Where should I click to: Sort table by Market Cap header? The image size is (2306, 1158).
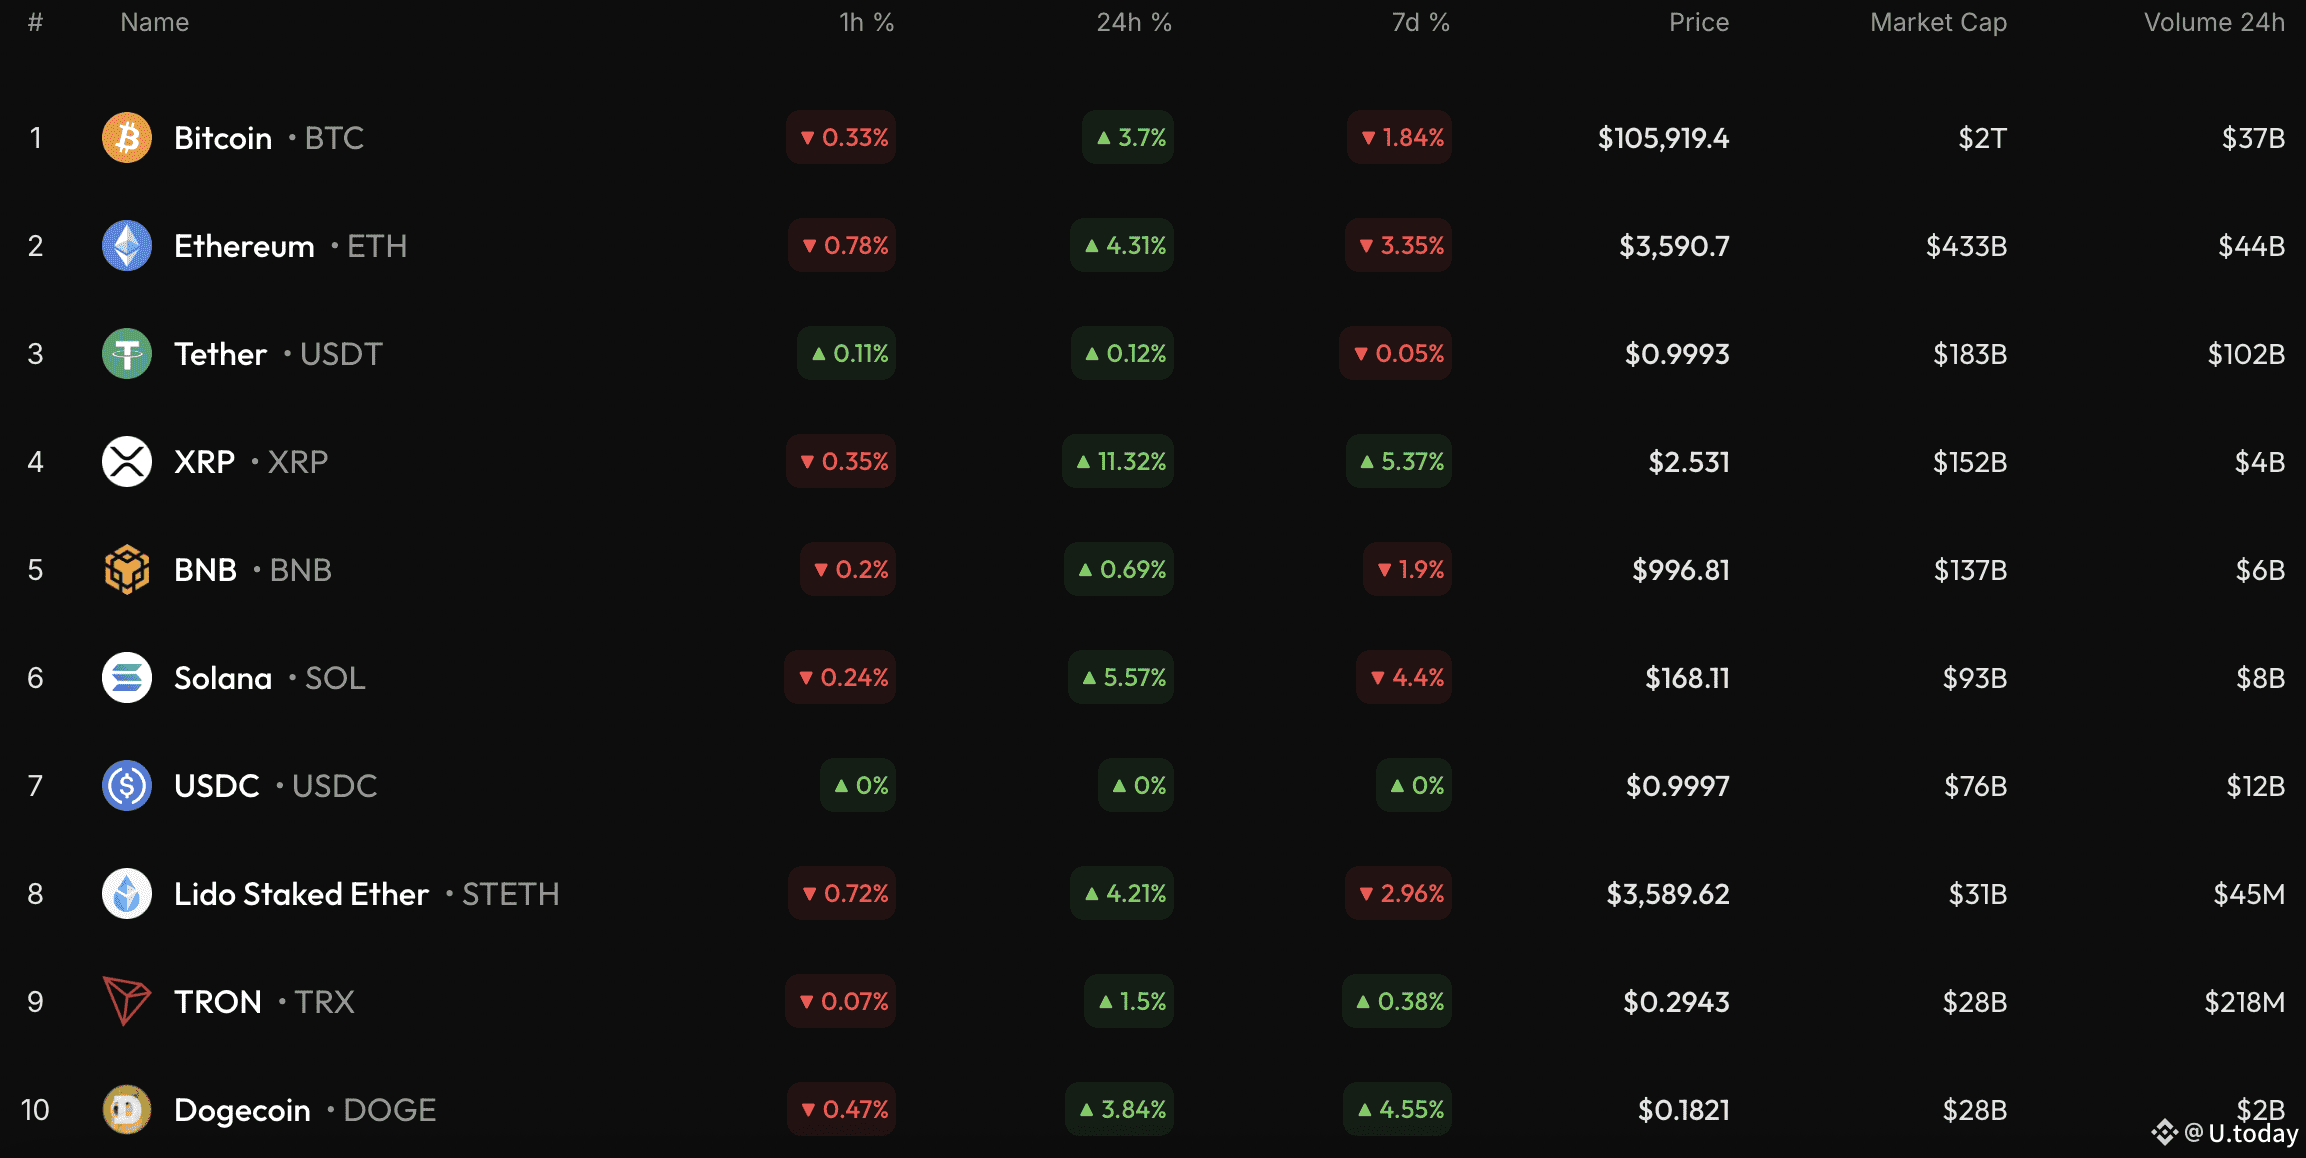point(1938,22)
